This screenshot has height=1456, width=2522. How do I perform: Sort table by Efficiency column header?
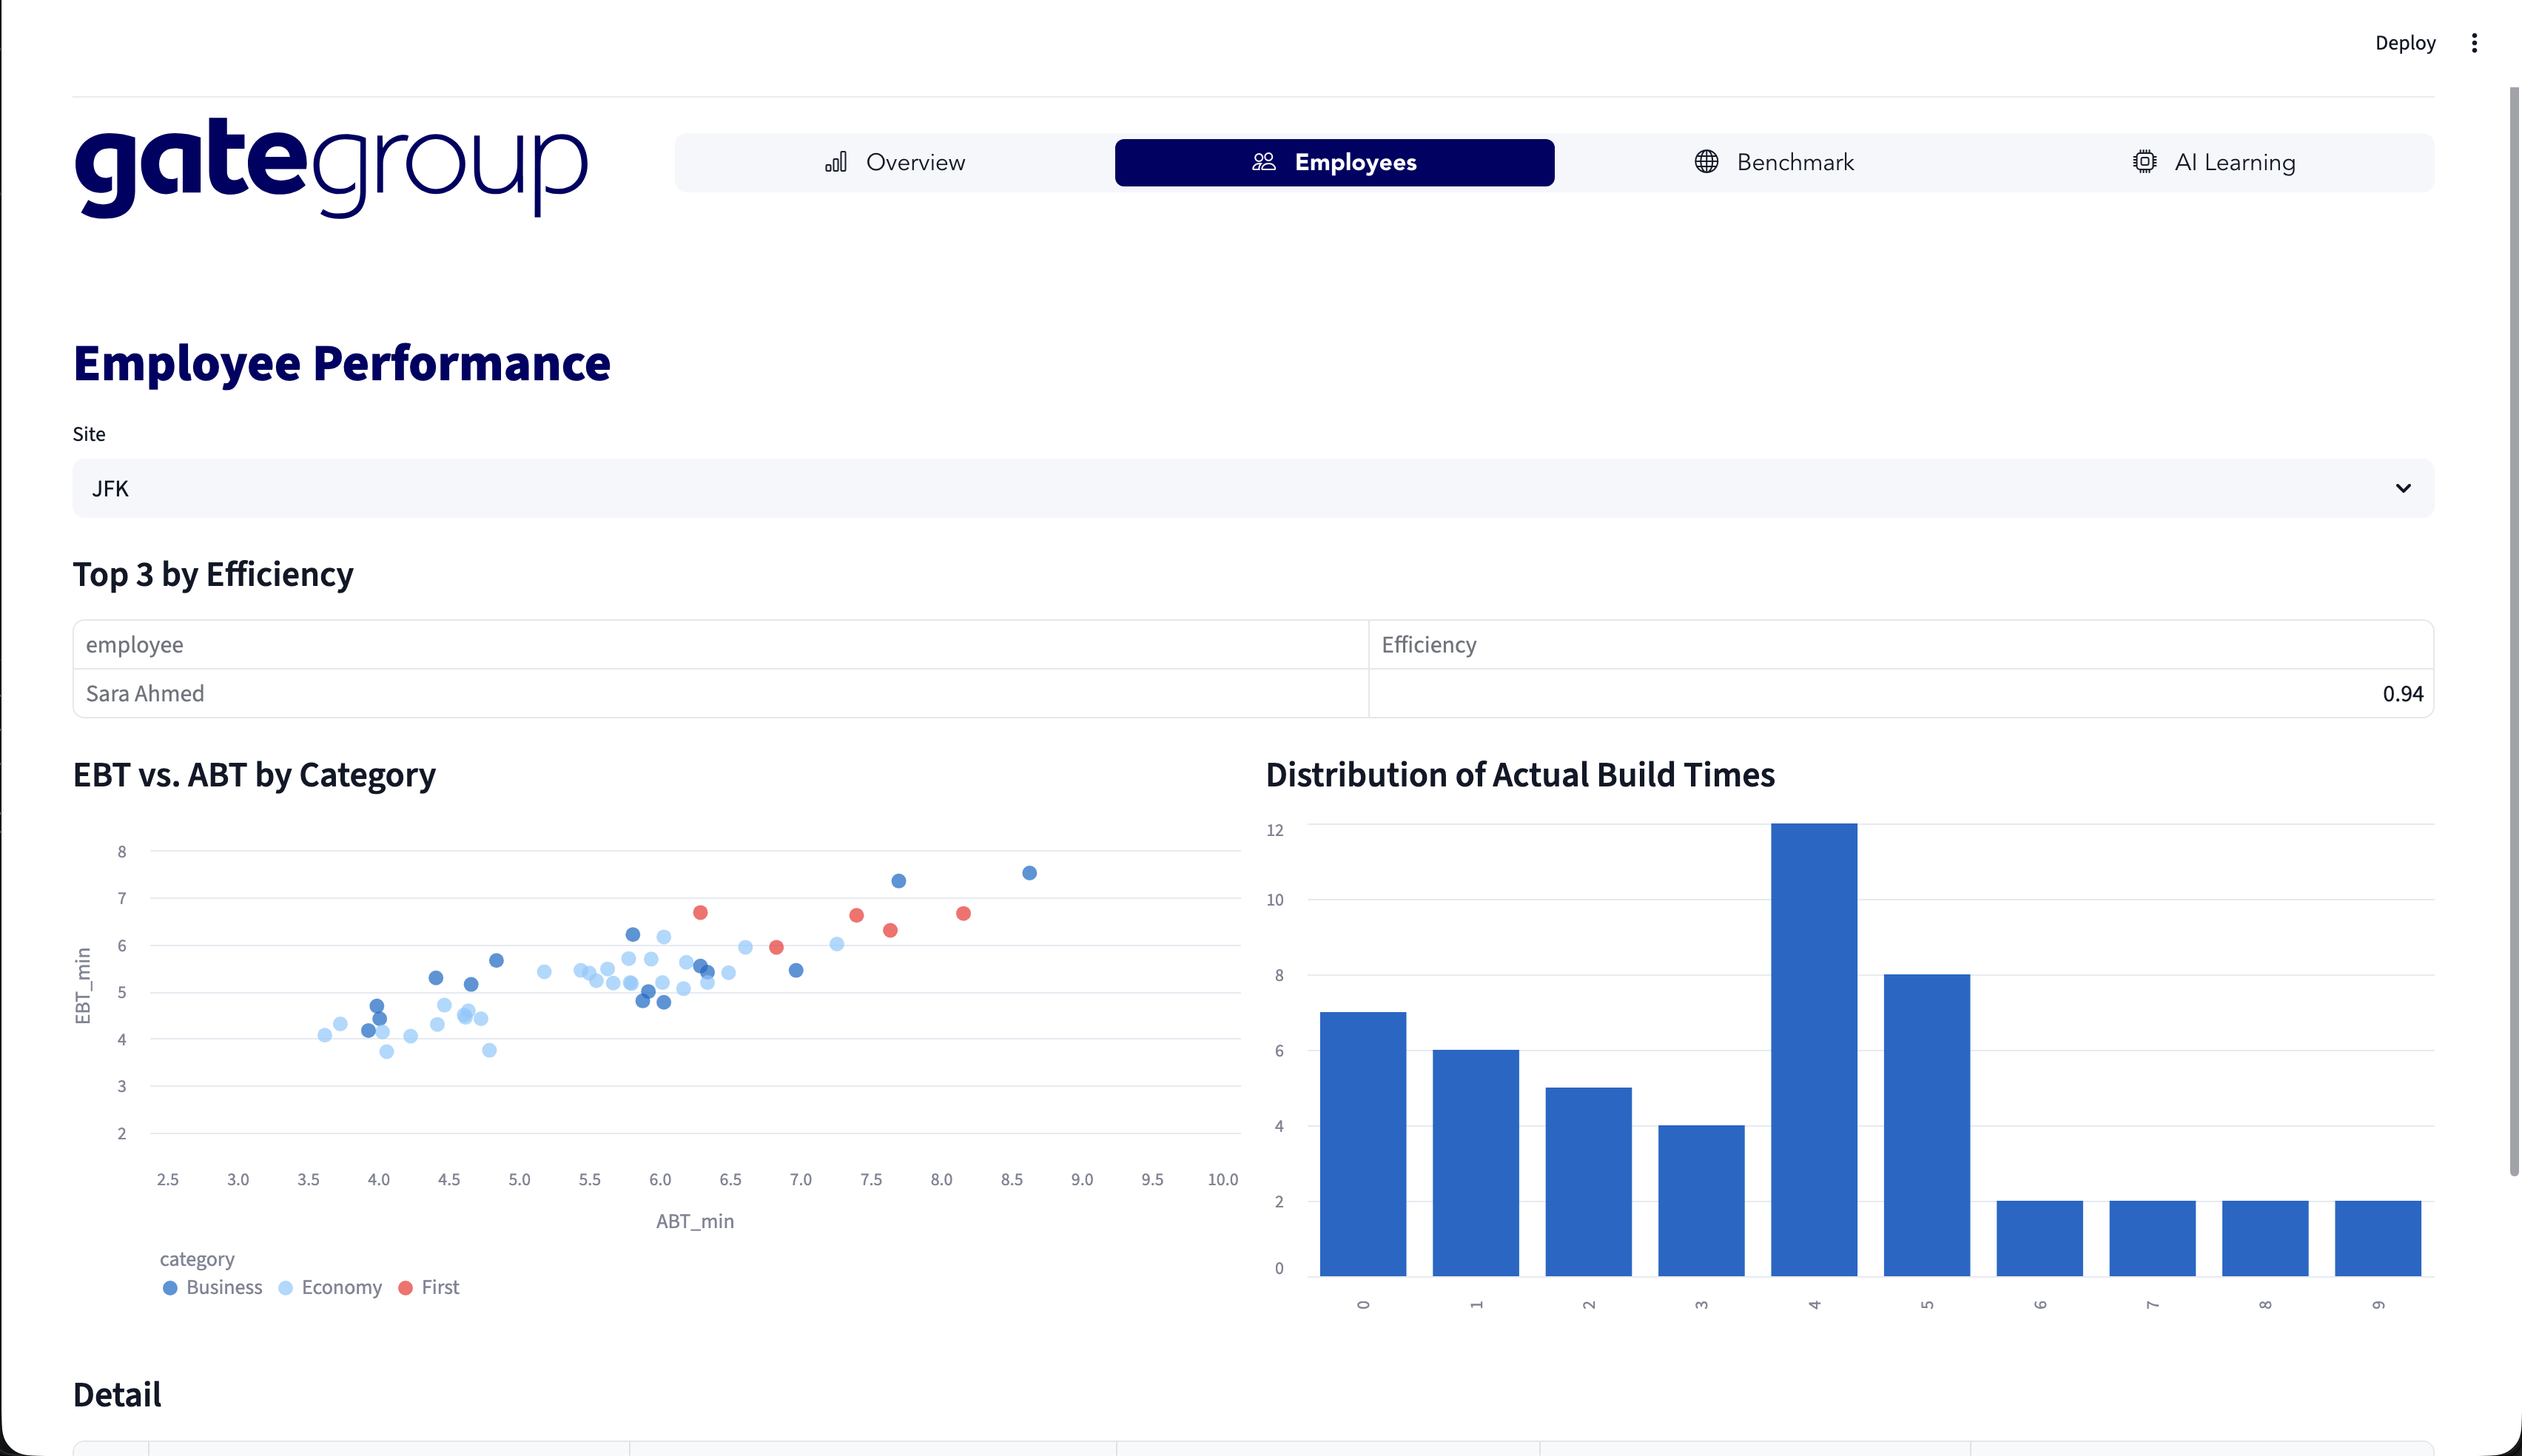click(1428, 645)
